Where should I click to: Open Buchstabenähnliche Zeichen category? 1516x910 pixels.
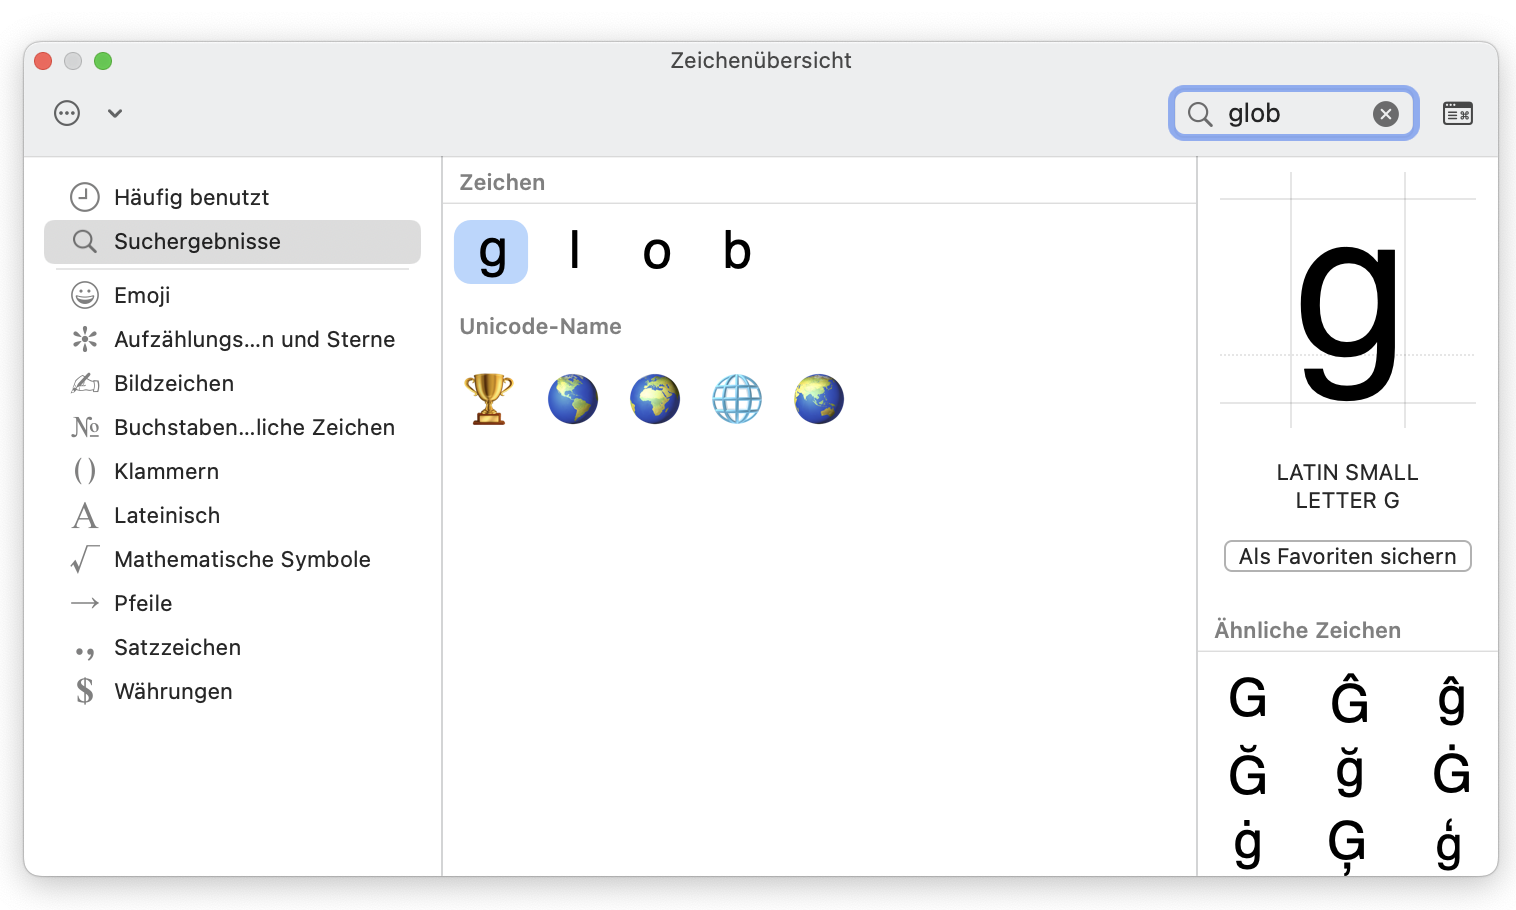253,427
